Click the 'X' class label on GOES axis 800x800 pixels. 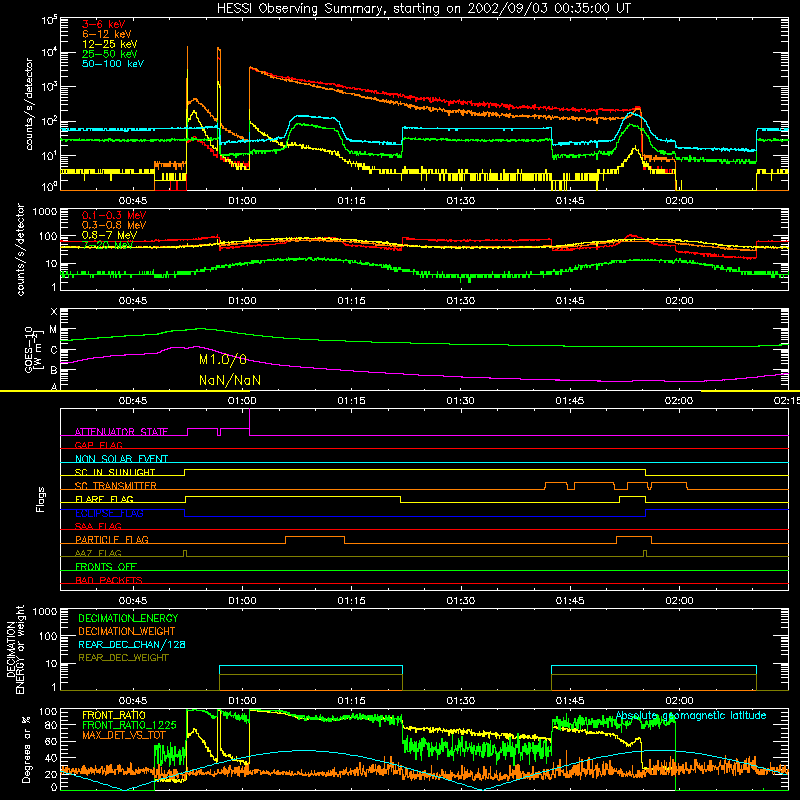click(x=54, y=312)
